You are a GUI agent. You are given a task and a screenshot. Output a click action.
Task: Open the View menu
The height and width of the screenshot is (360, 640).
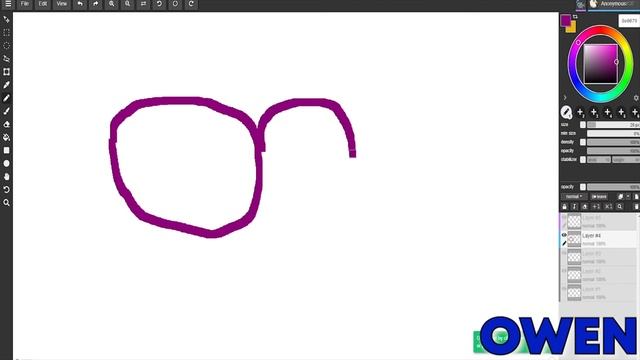(61, 4)
